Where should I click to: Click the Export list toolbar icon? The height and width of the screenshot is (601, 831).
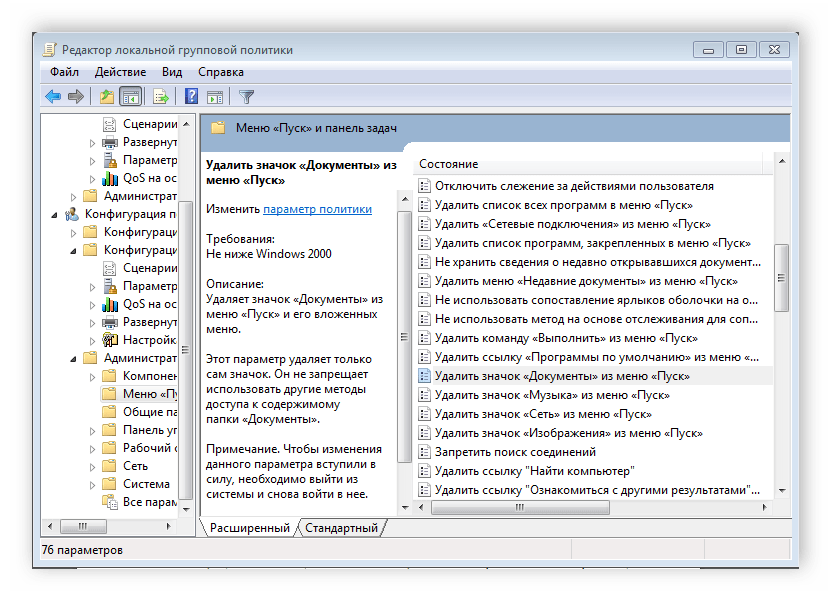[160, 97]
